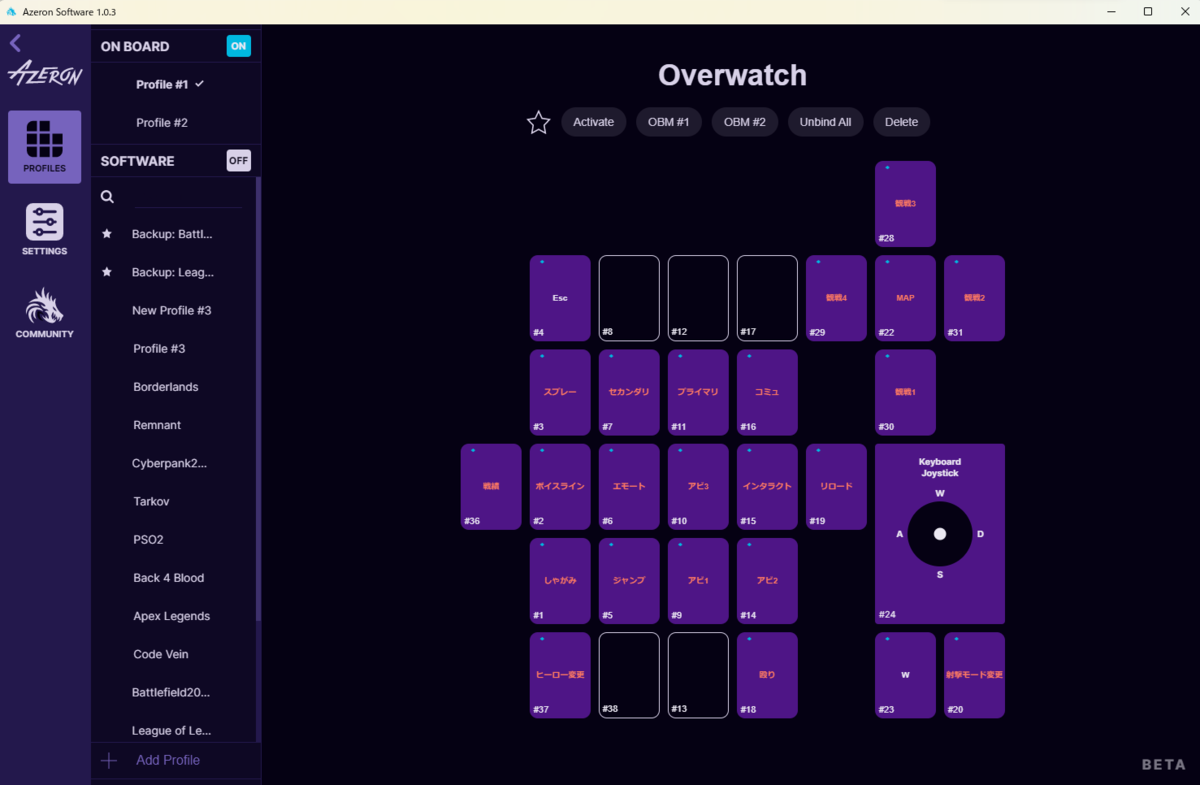Select the インタラクト key #15
The width and height of the screenshot is (1200, 785).
coord(767,487)
